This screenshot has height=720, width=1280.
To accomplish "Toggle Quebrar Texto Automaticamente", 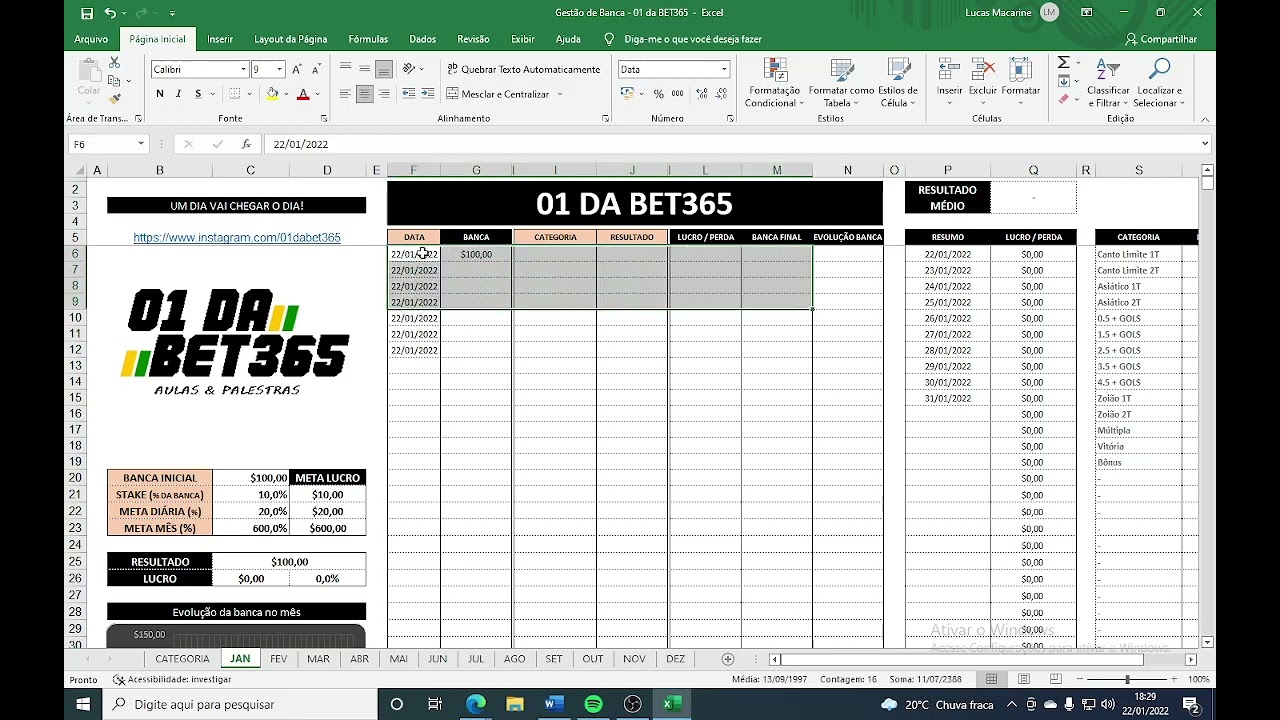I will tap(523, 69).
